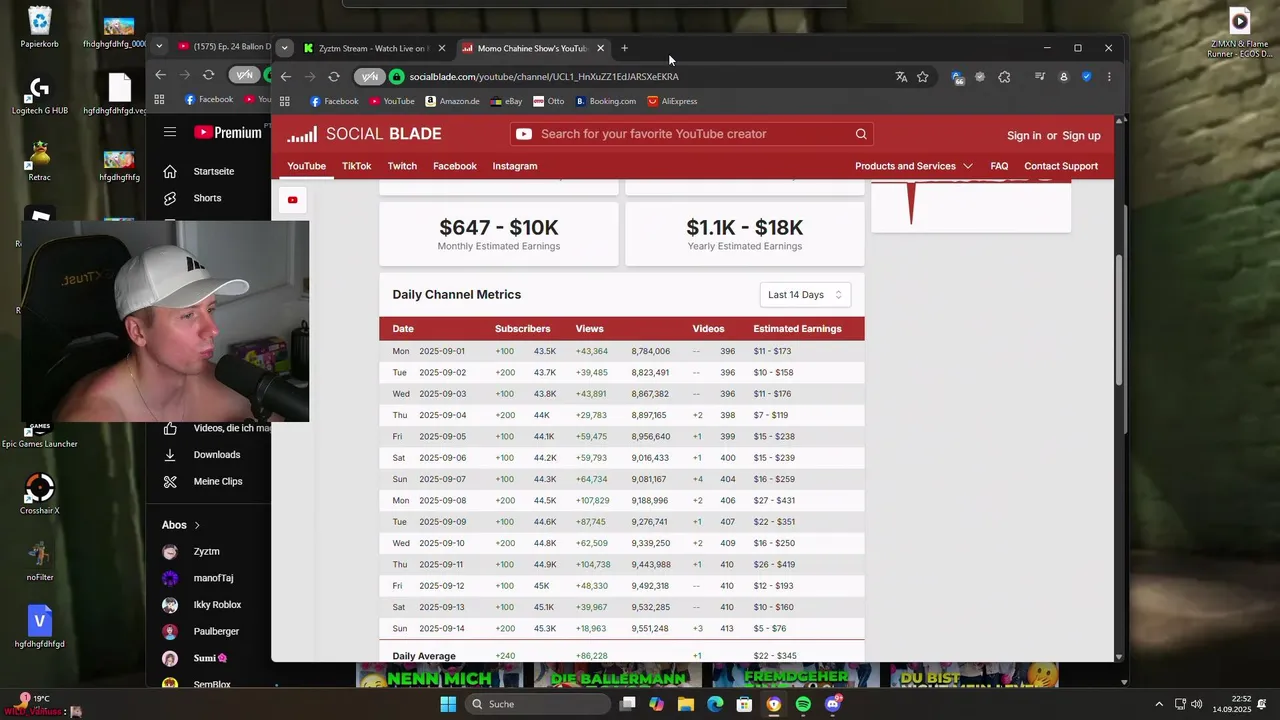The width and height of the screenshot is (1280, 720).
Task: Click the Sign up link
Action: [1081, 136]
